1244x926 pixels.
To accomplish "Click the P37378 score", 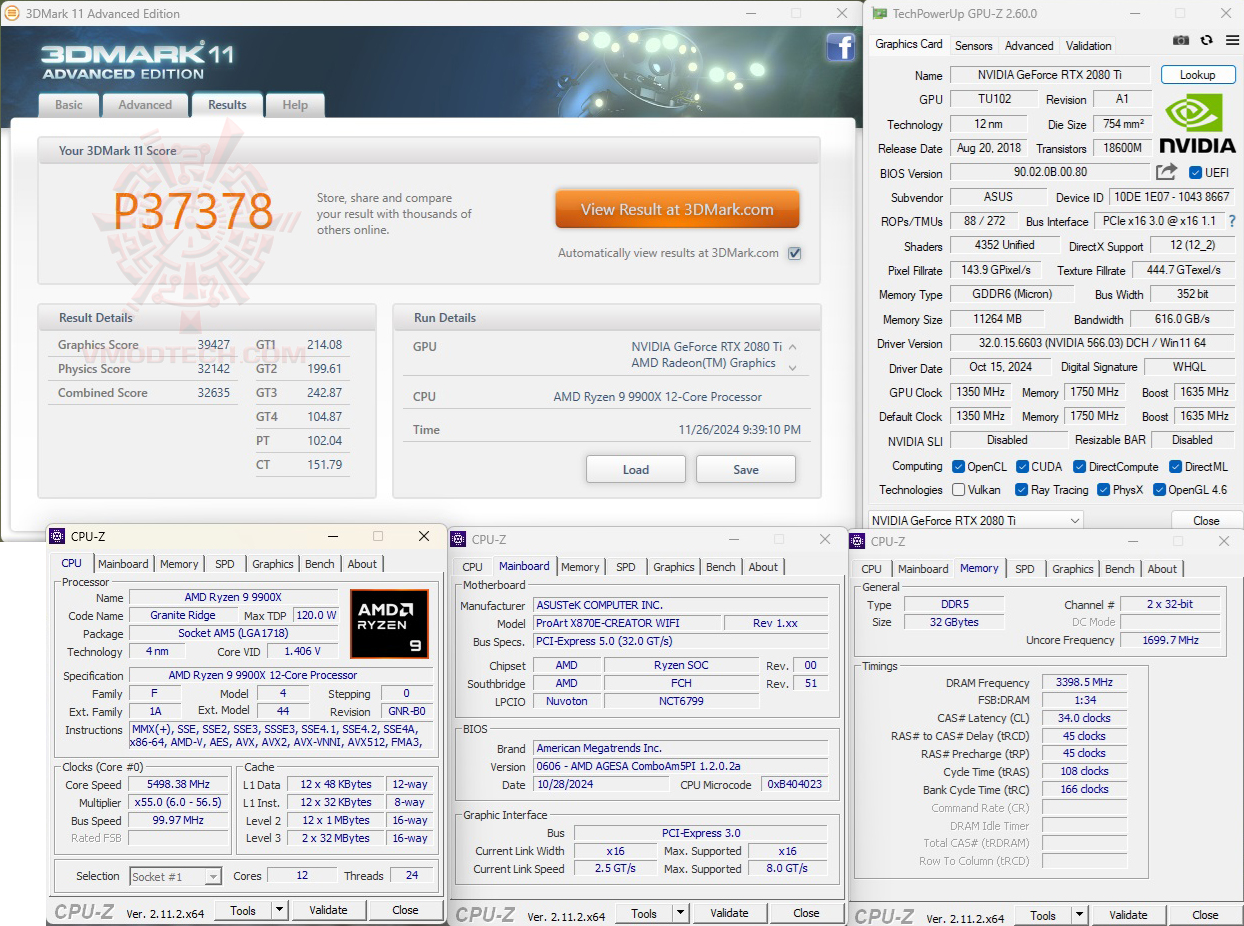I will [x=193, y=211].
